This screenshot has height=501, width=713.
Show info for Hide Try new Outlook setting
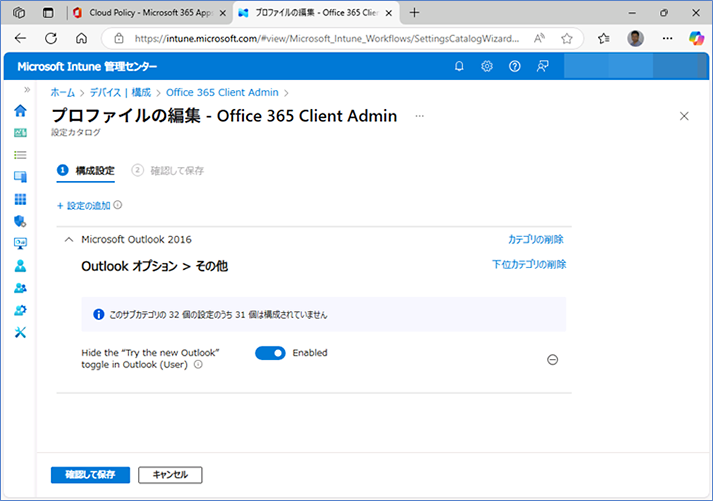[198, 365]
